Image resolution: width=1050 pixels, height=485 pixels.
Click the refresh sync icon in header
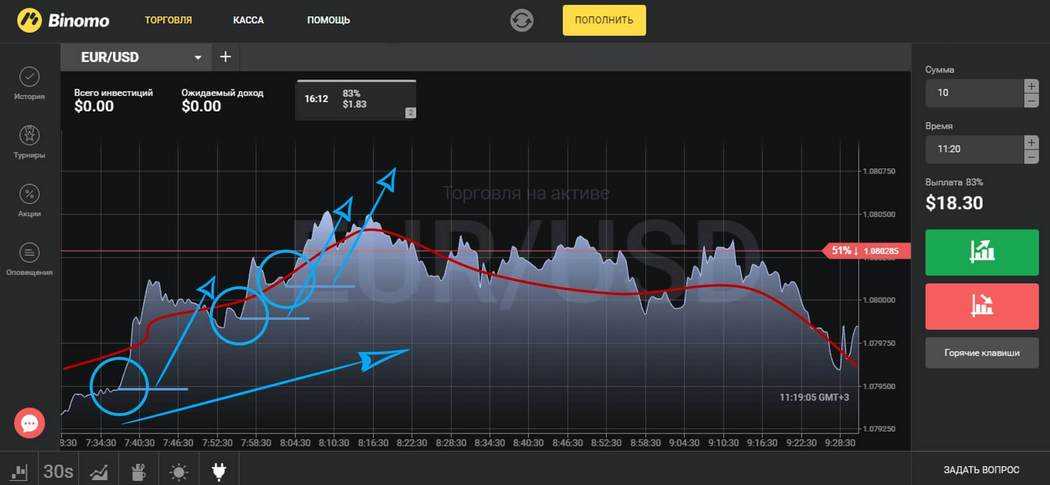(x=522, y=20)
